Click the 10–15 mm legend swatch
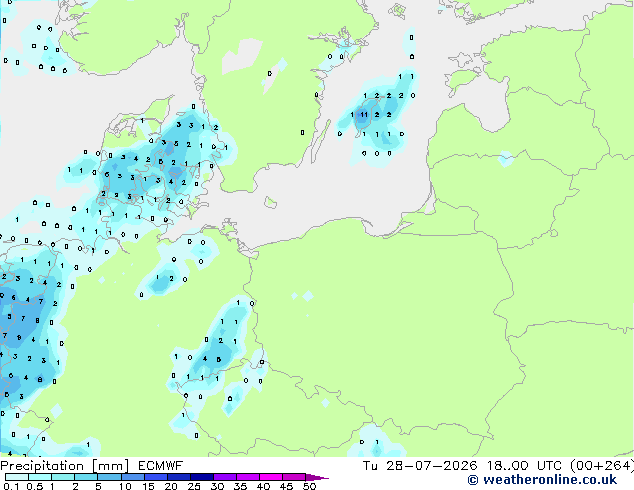The height and width of the screenshot is (490, 634). [x=133, y=477]
